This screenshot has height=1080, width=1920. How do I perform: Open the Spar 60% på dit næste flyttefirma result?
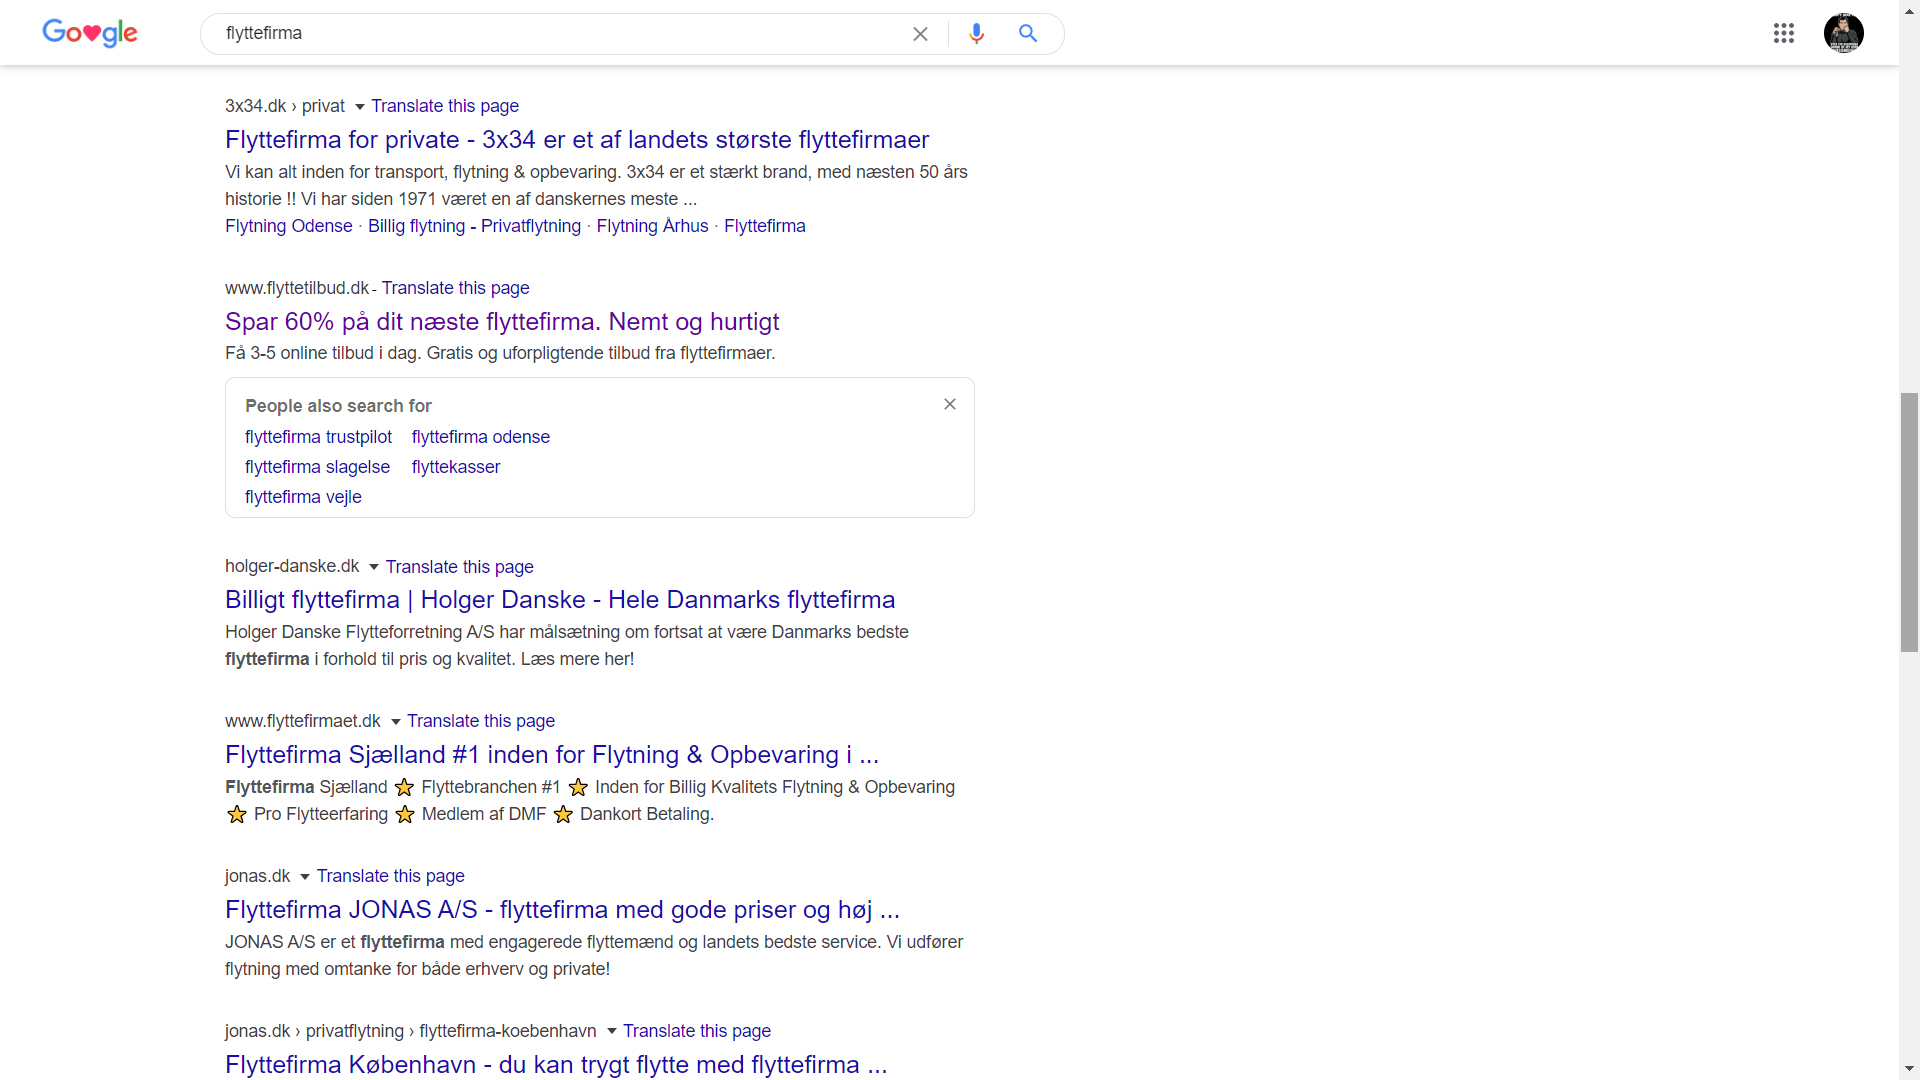point(502,322)
